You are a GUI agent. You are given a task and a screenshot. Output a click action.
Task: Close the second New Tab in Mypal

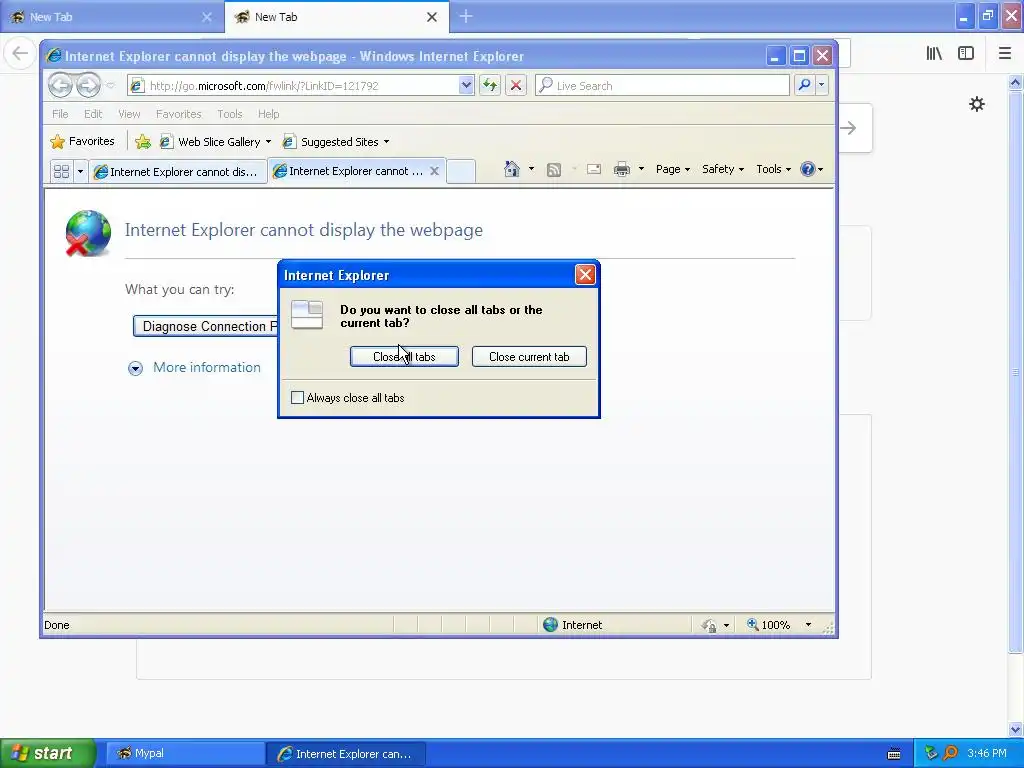[432, 17]
